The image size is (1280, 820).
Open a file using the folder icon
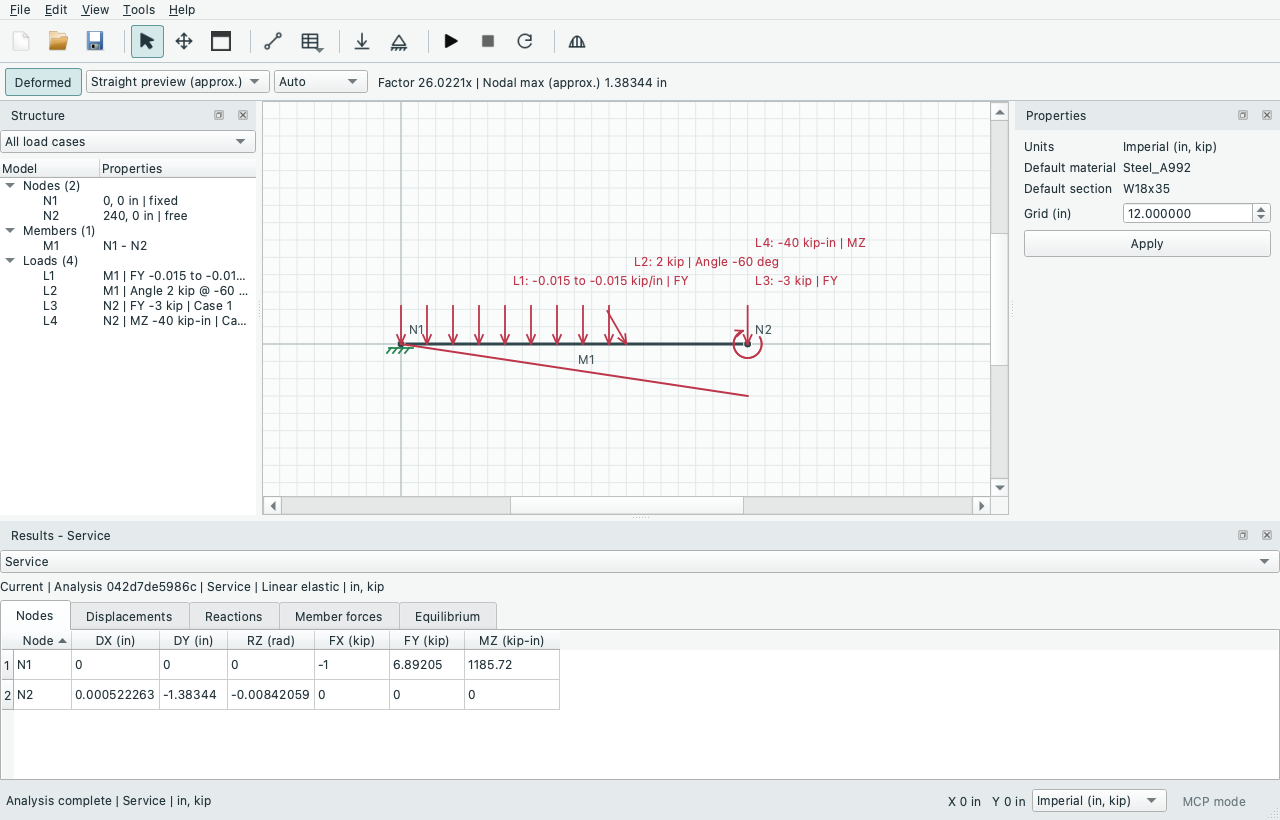[x=58, y=41]
